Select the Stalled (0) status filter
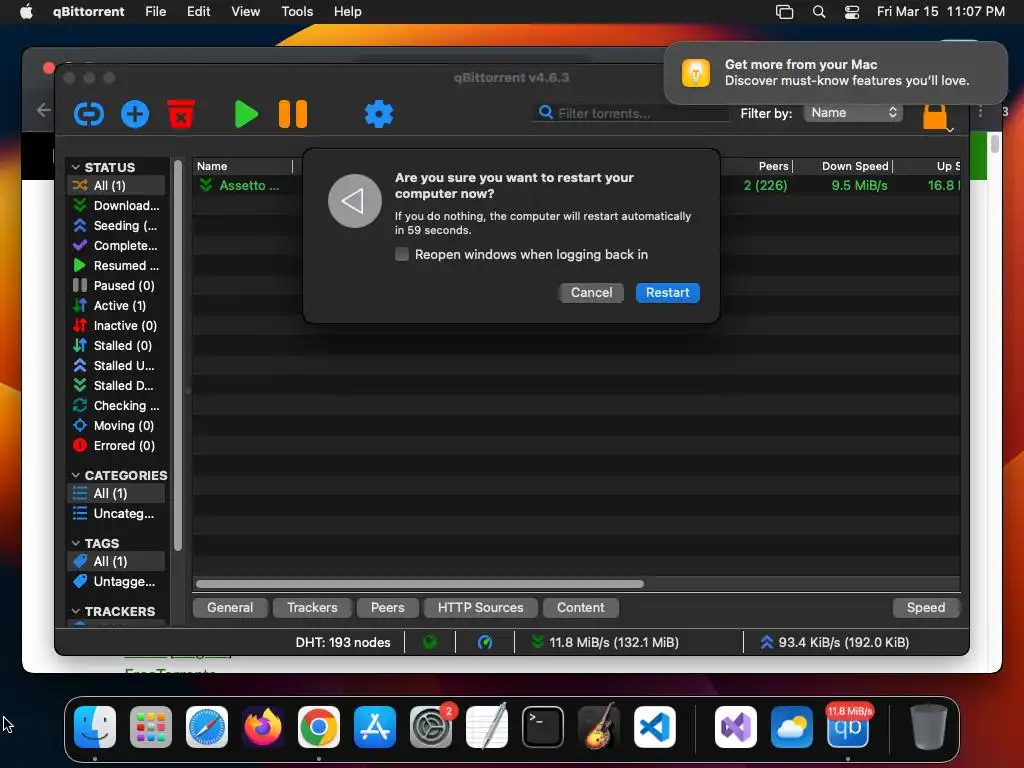Screen dimensions: 1024x768 pos(116,345)
